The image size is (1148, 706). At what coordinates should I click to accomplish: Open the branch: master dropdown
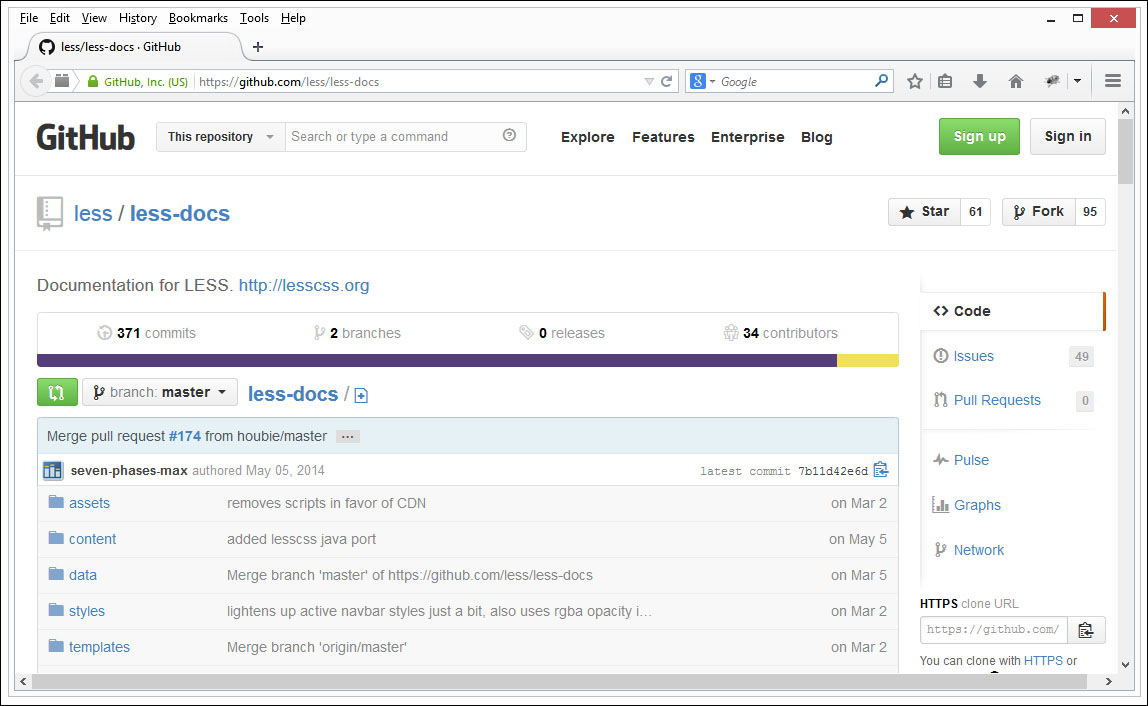click(160, 393)
